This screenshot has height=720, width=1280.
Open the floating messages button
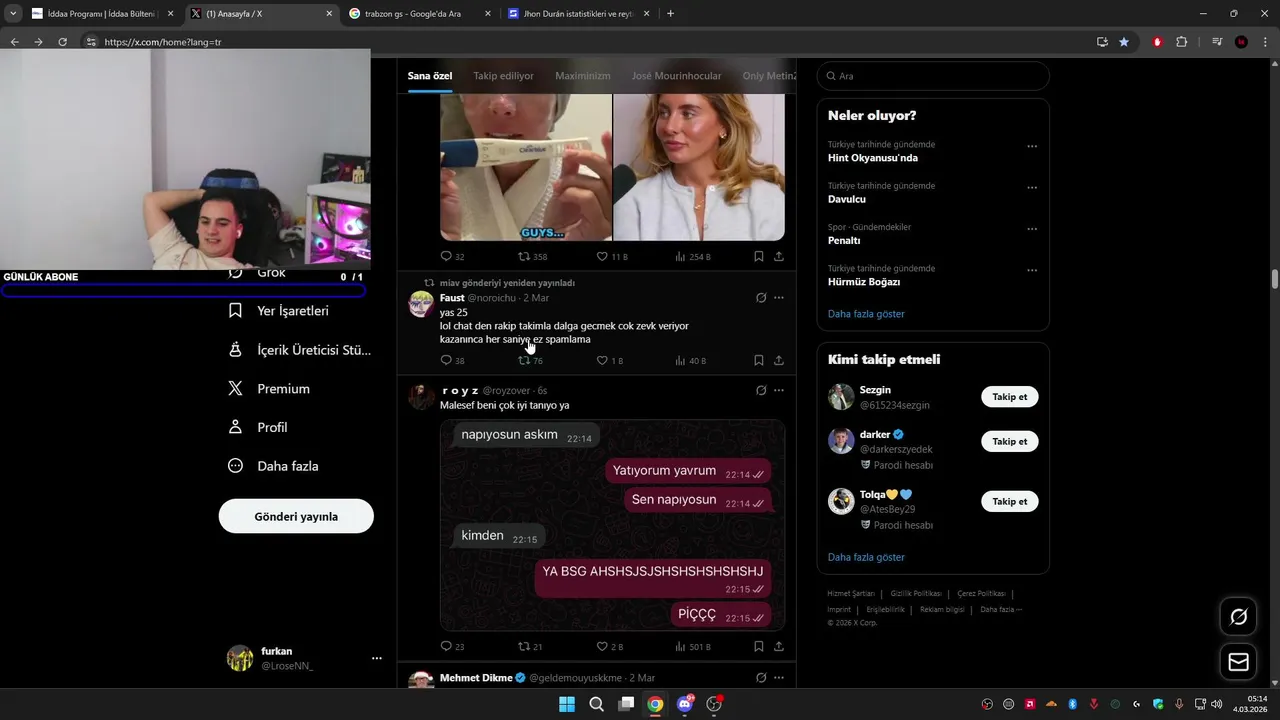pyautogui.click(x=1238, y=662)
